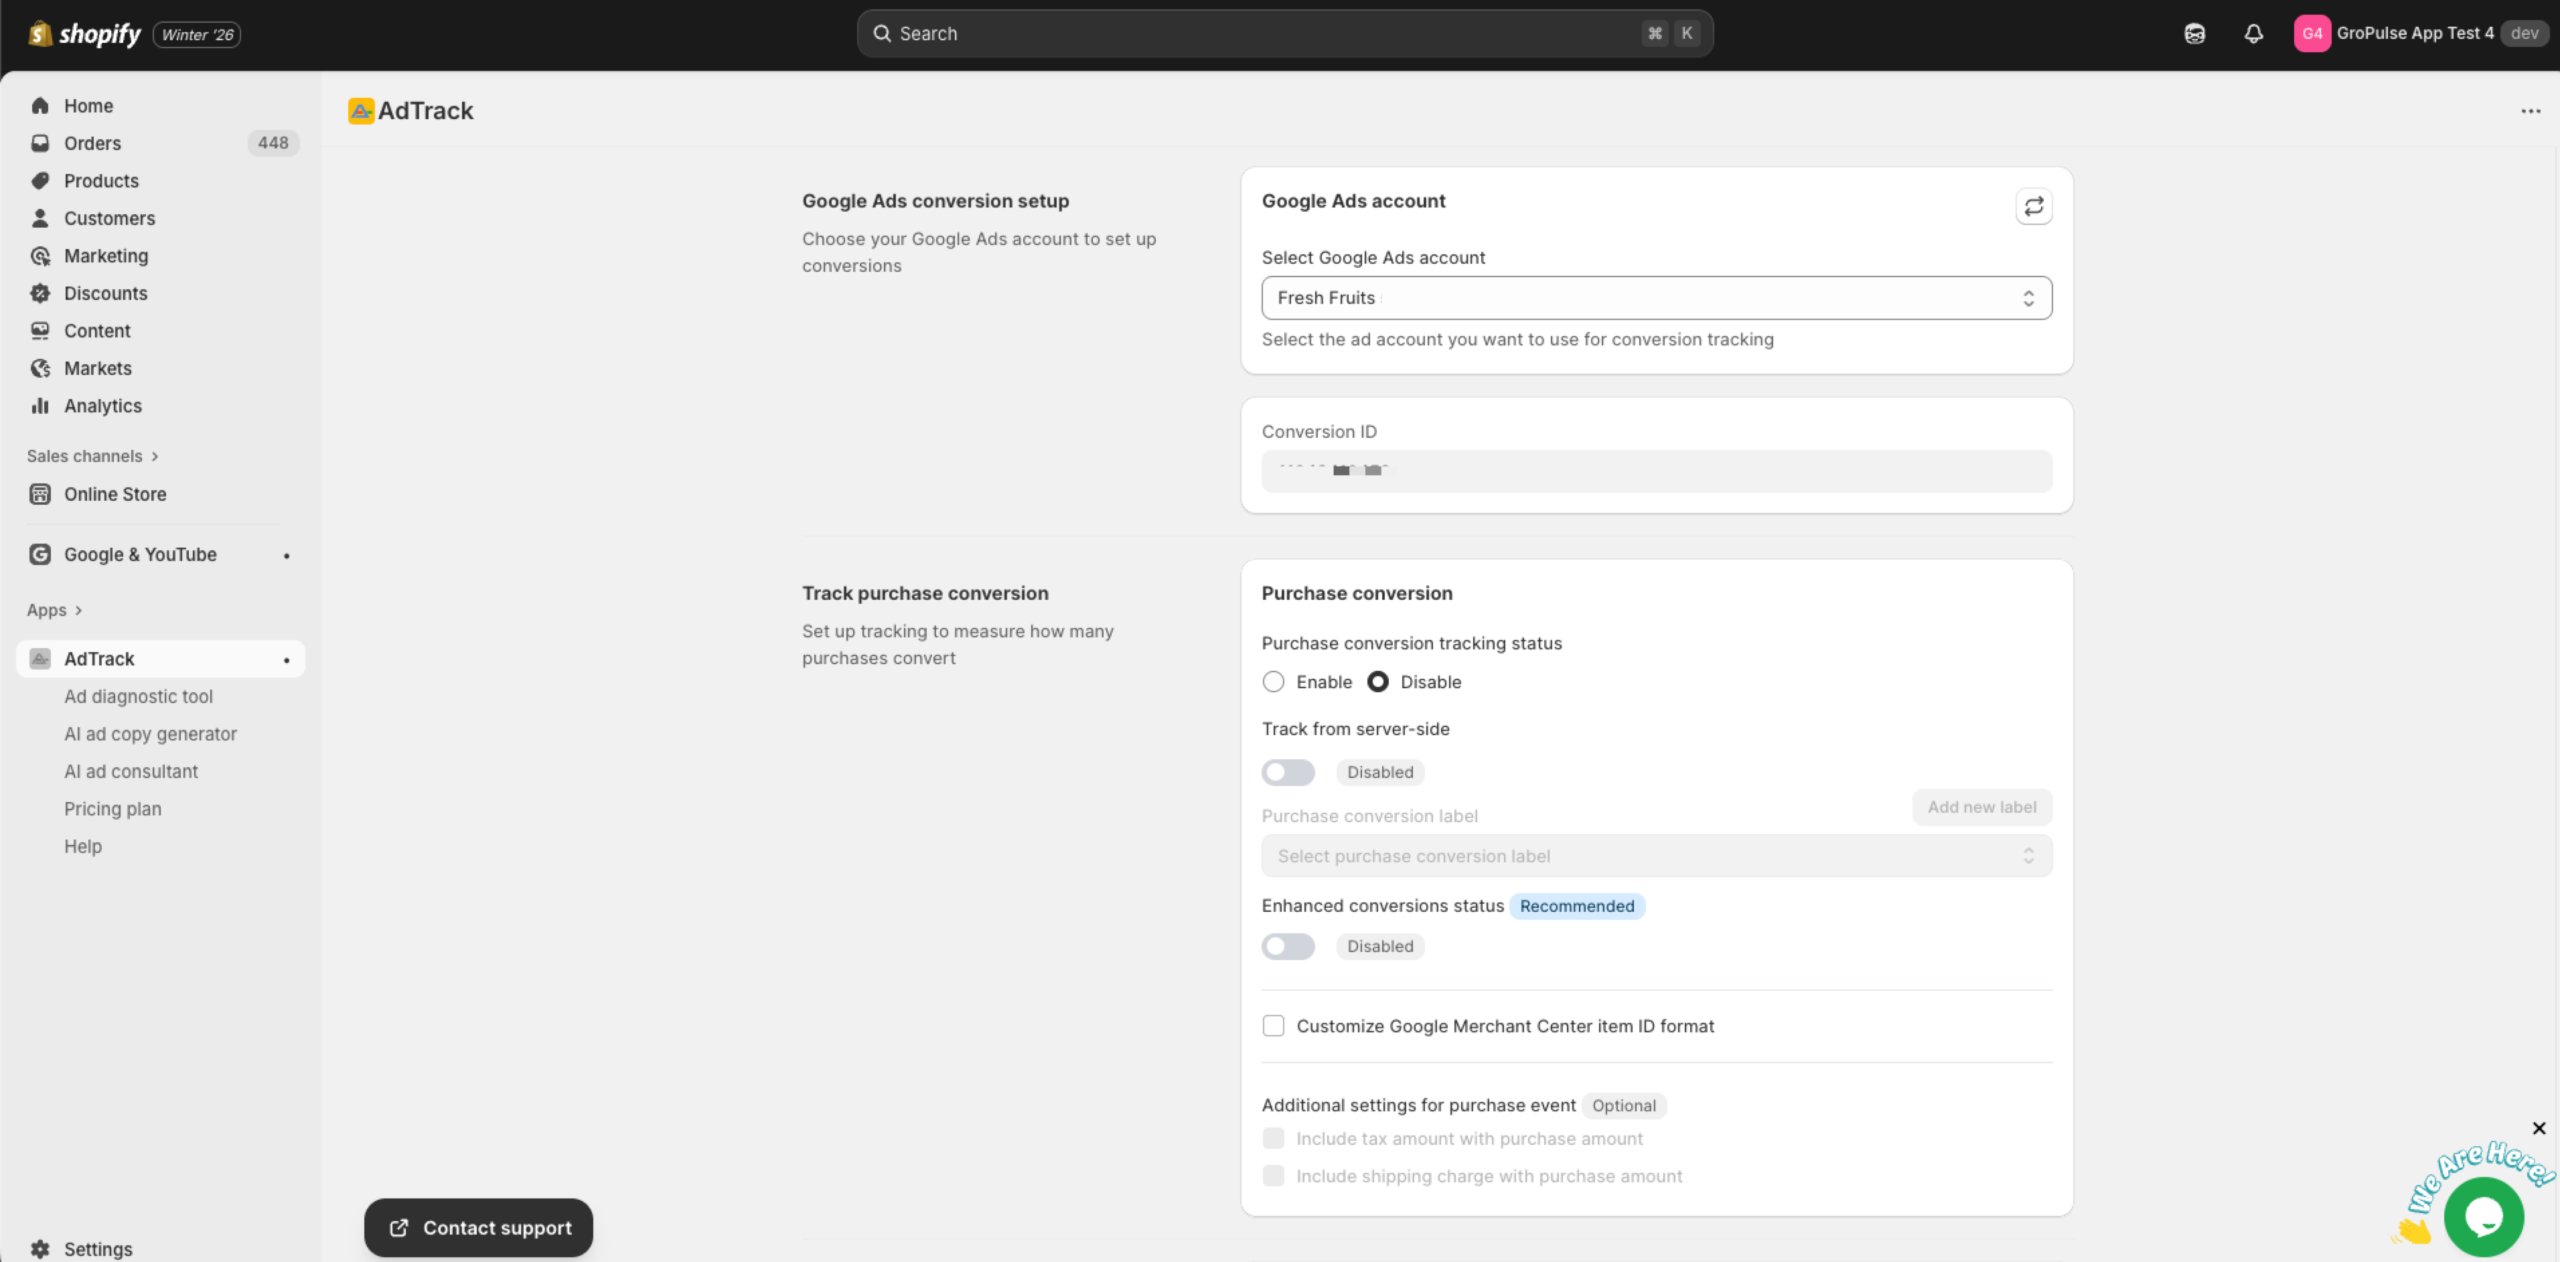Go to Pricing plan menu item
The image size is (2560, 1262).
point(112,809)
